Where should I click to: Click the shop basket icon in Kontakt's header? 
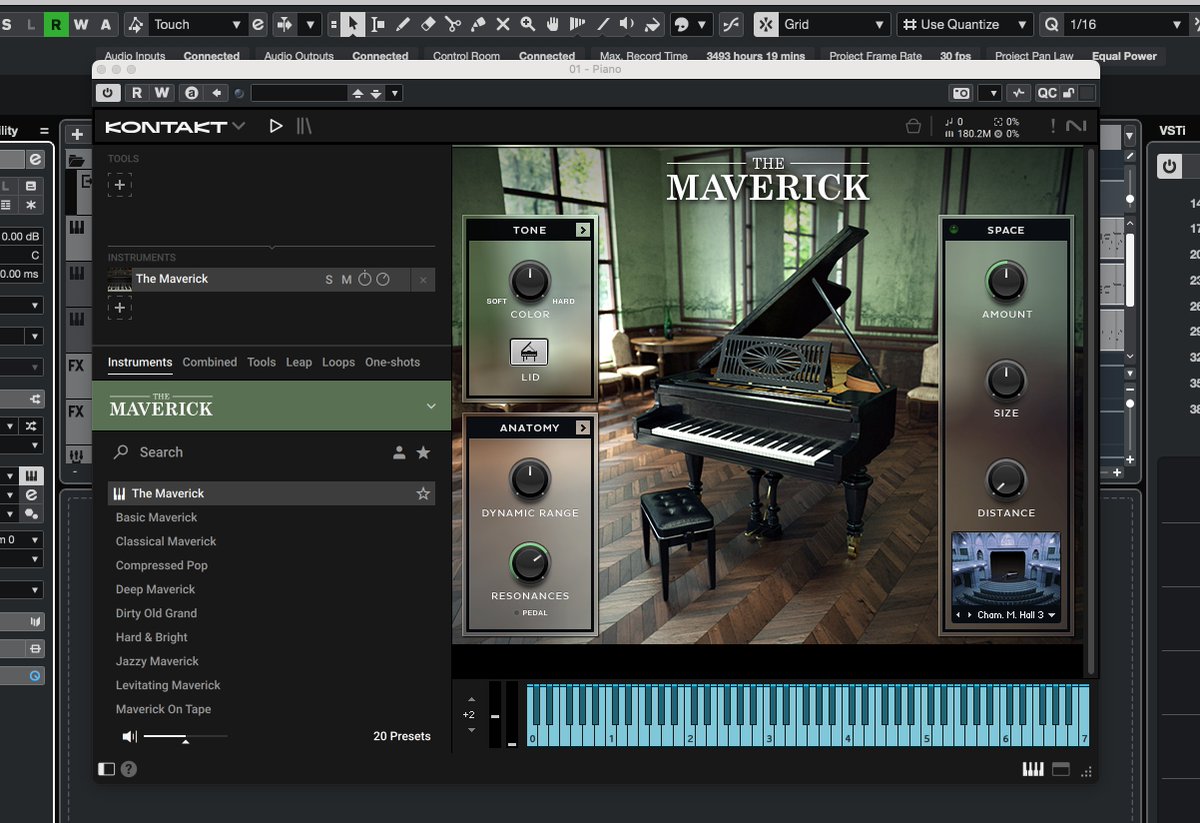[913, 126]
